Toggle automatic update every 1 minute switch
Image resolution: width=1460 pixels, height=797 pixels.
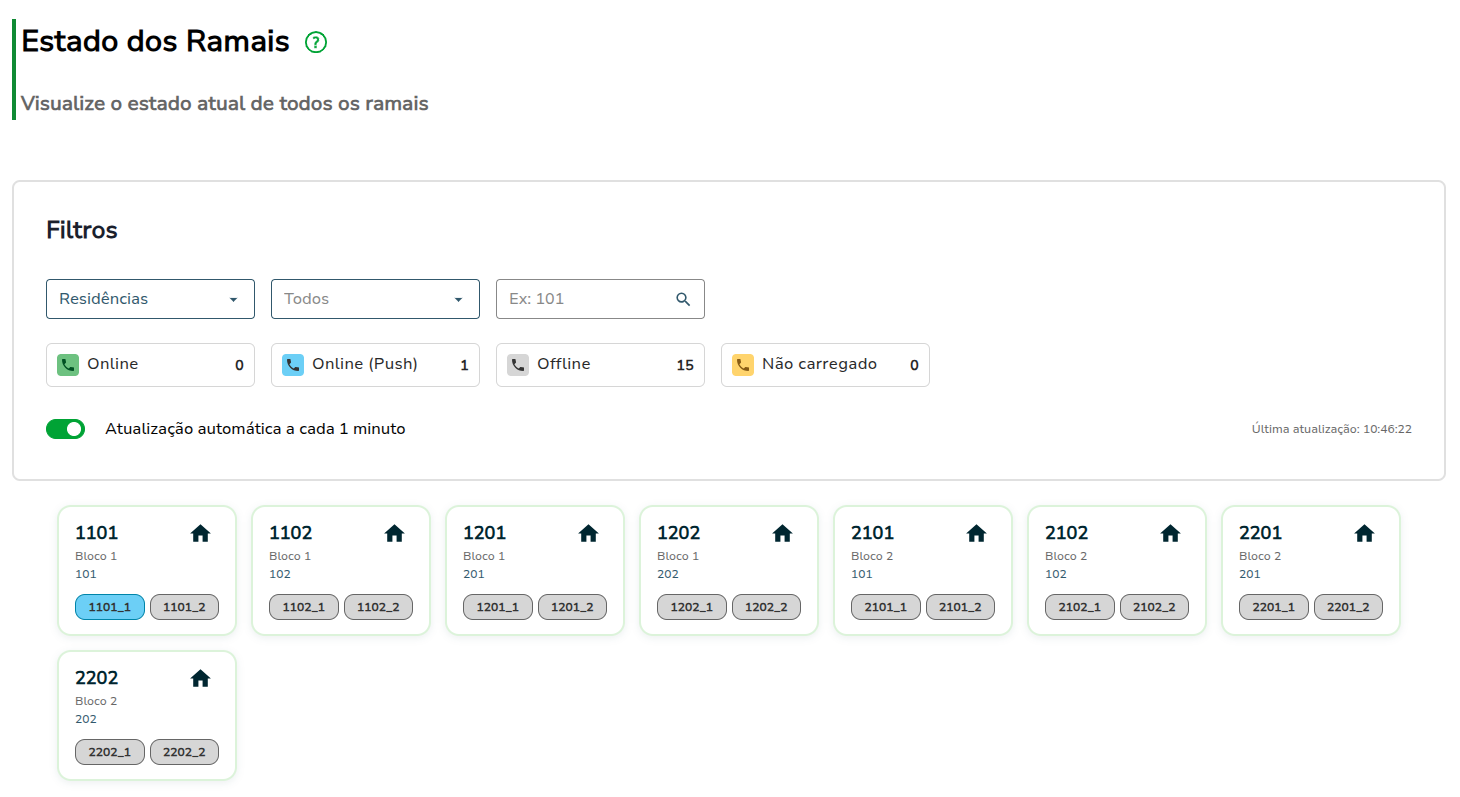click(x=66, y=429)
